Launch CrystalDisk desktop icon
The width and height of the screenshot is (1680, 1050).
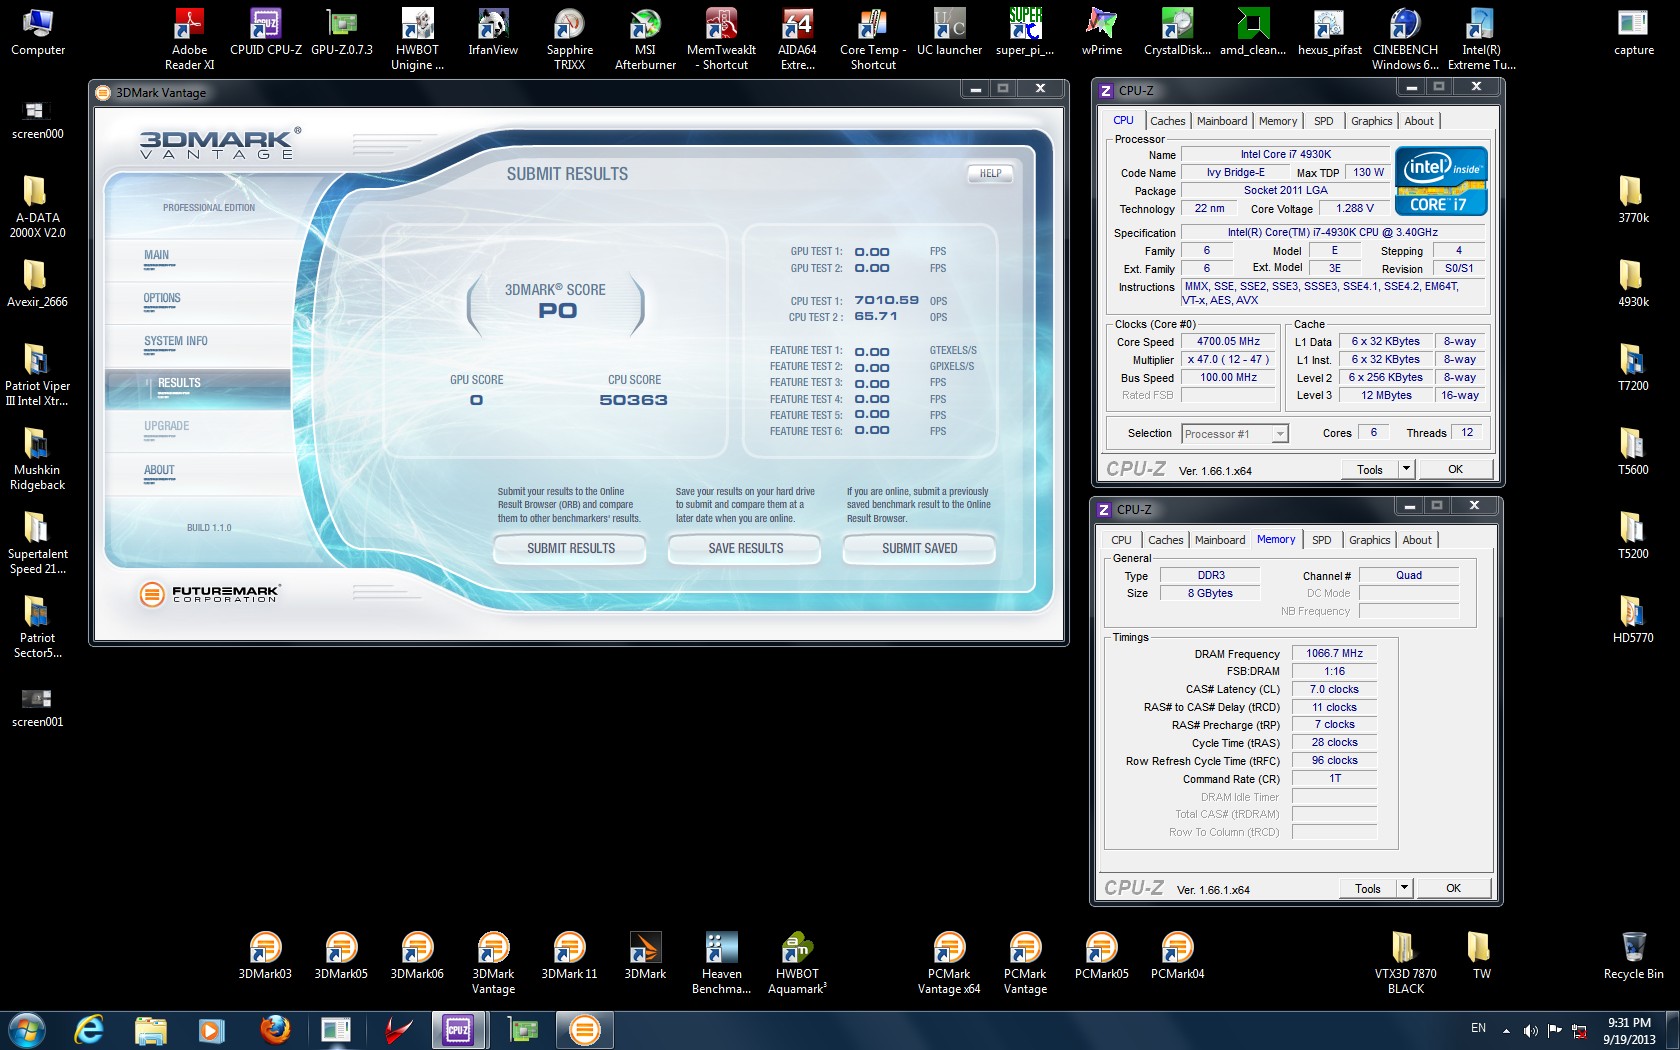pyautogui.click(x=1177, y=32)
